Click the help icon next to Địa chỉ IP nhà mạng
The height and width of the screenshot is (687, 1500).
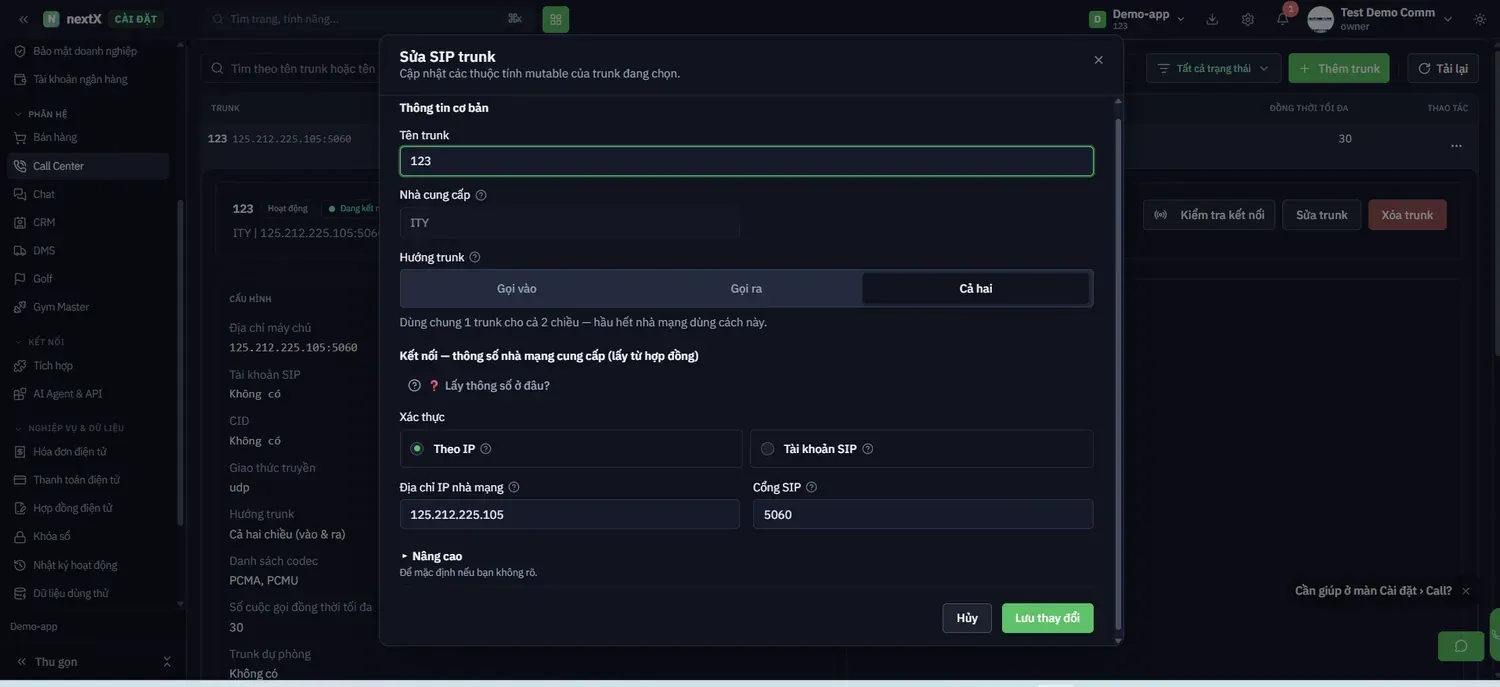514,487
